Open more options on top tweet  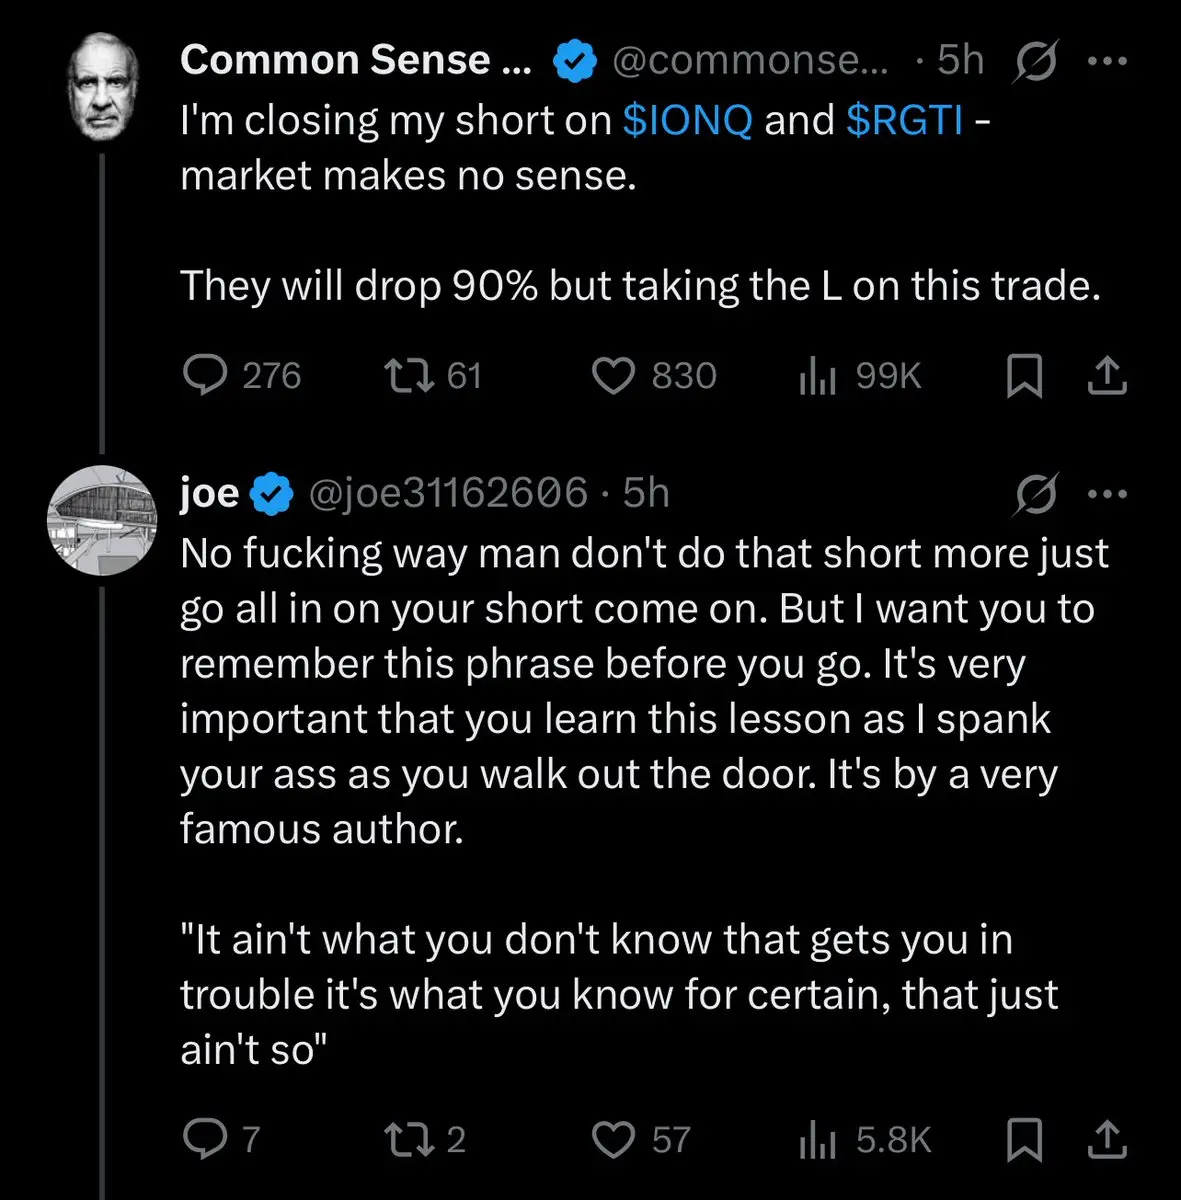click(1107, 62)
